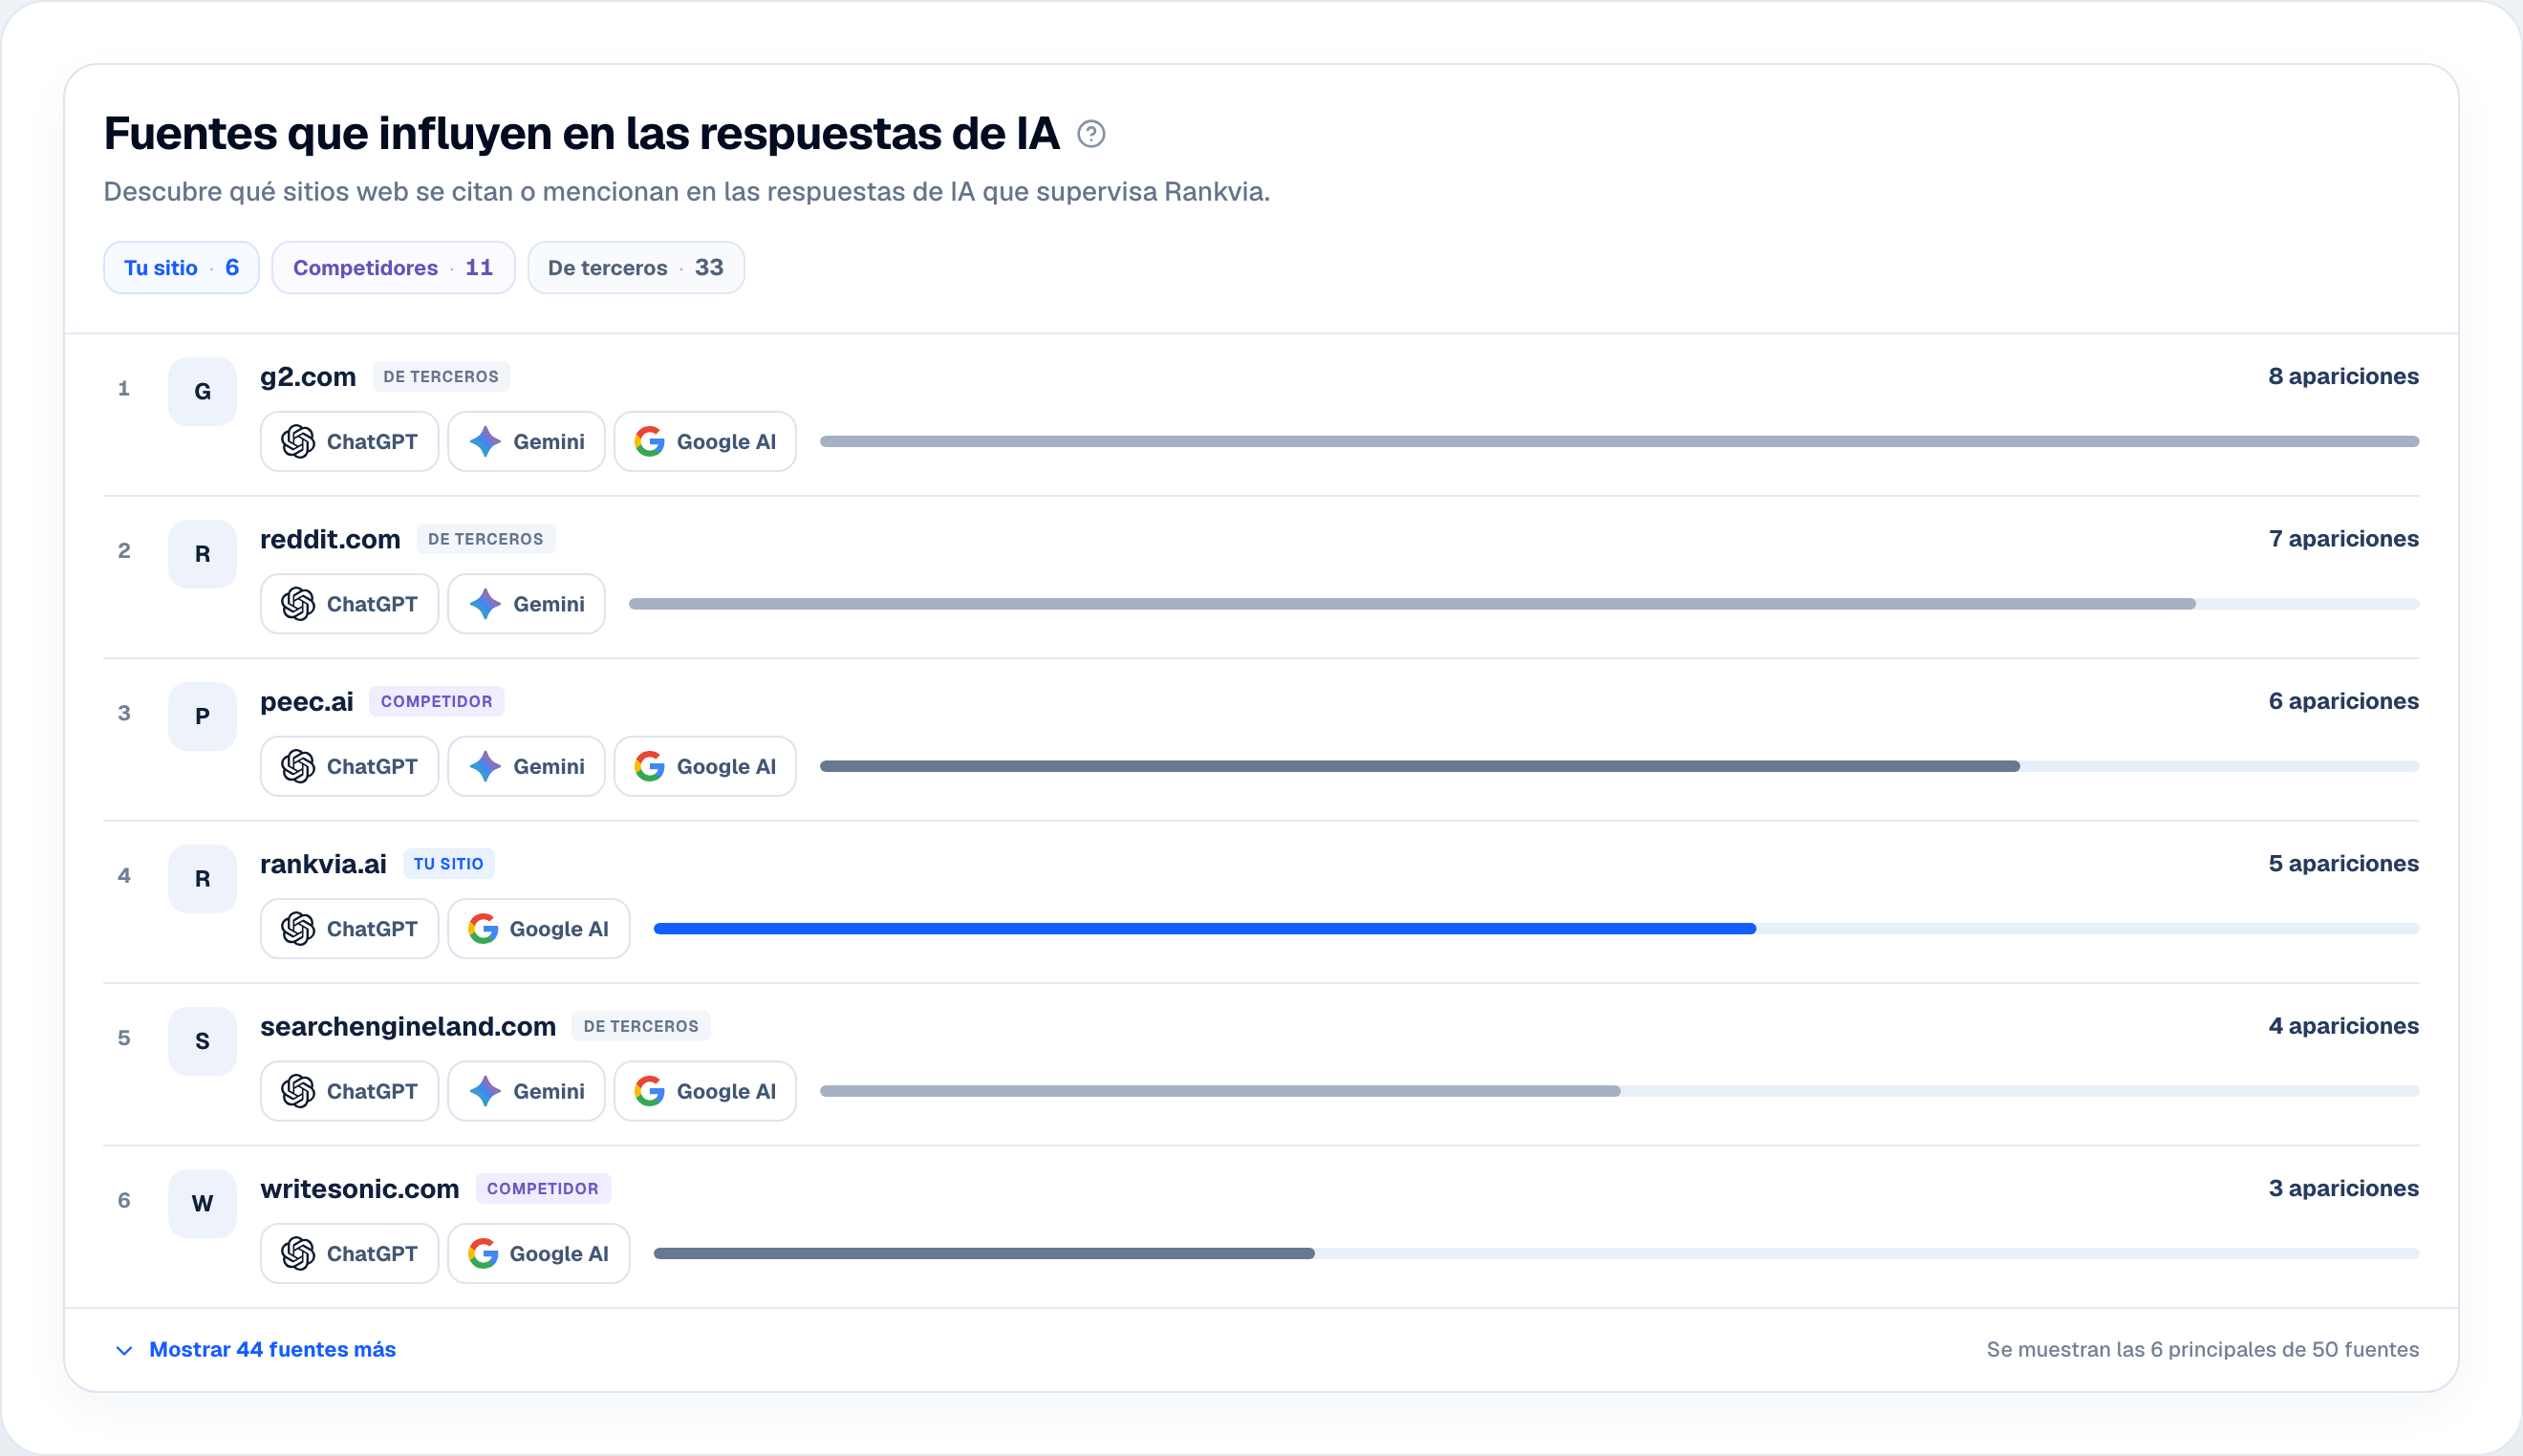Click Mostrar 44 fuentes más link
The height and width of the screenshot is (1456, 2523).
(x=272, y=1350)
